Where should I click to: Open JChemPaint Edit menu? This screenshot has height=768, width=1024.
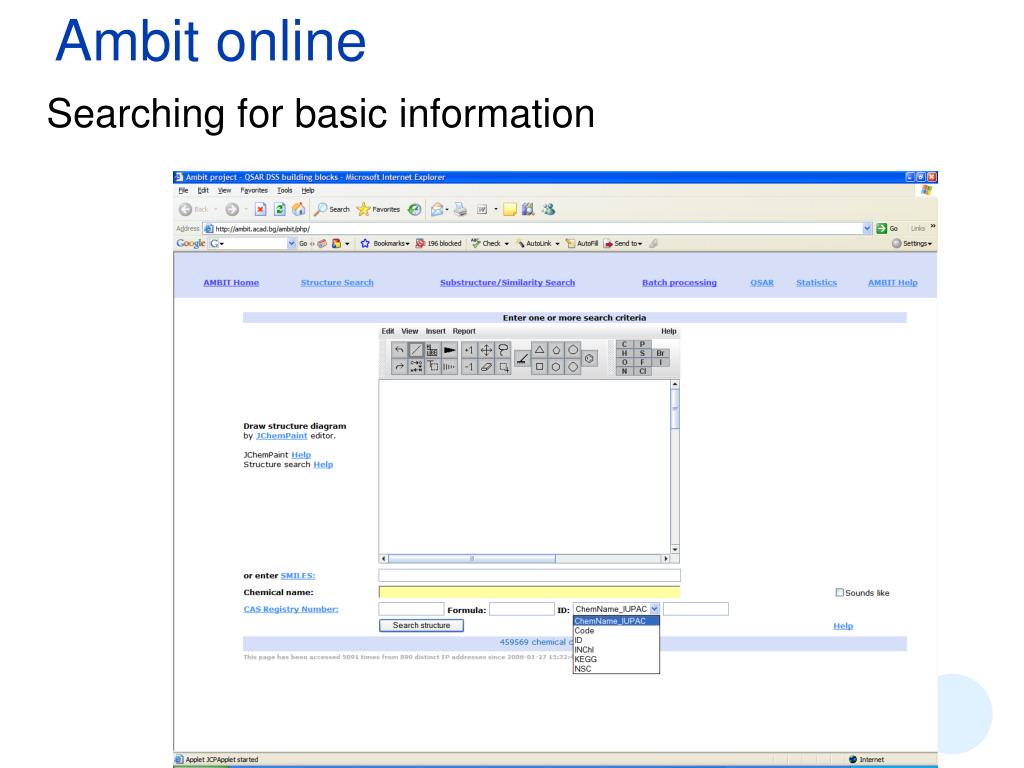[x=388, y=331]
